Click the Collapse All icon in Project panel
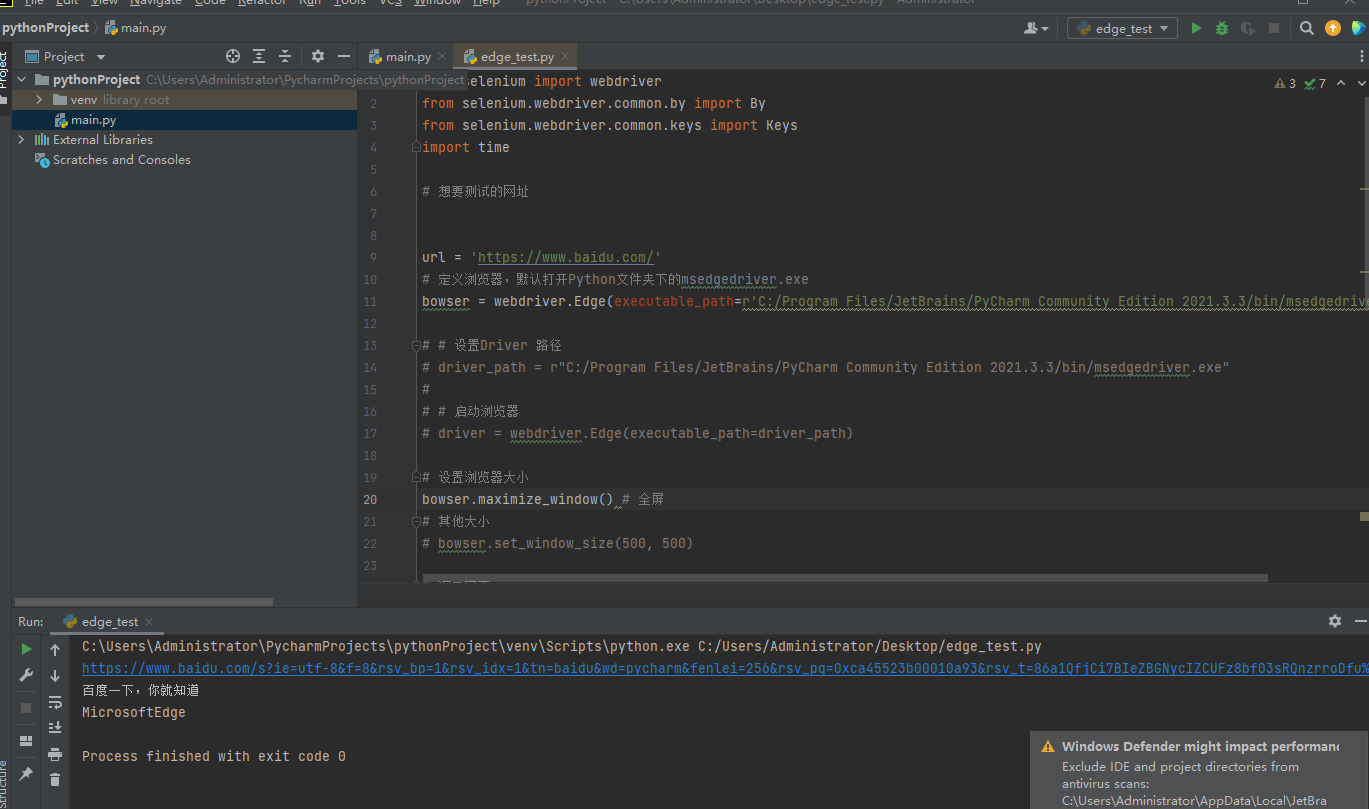1369x809 pixels. (285, 57)
